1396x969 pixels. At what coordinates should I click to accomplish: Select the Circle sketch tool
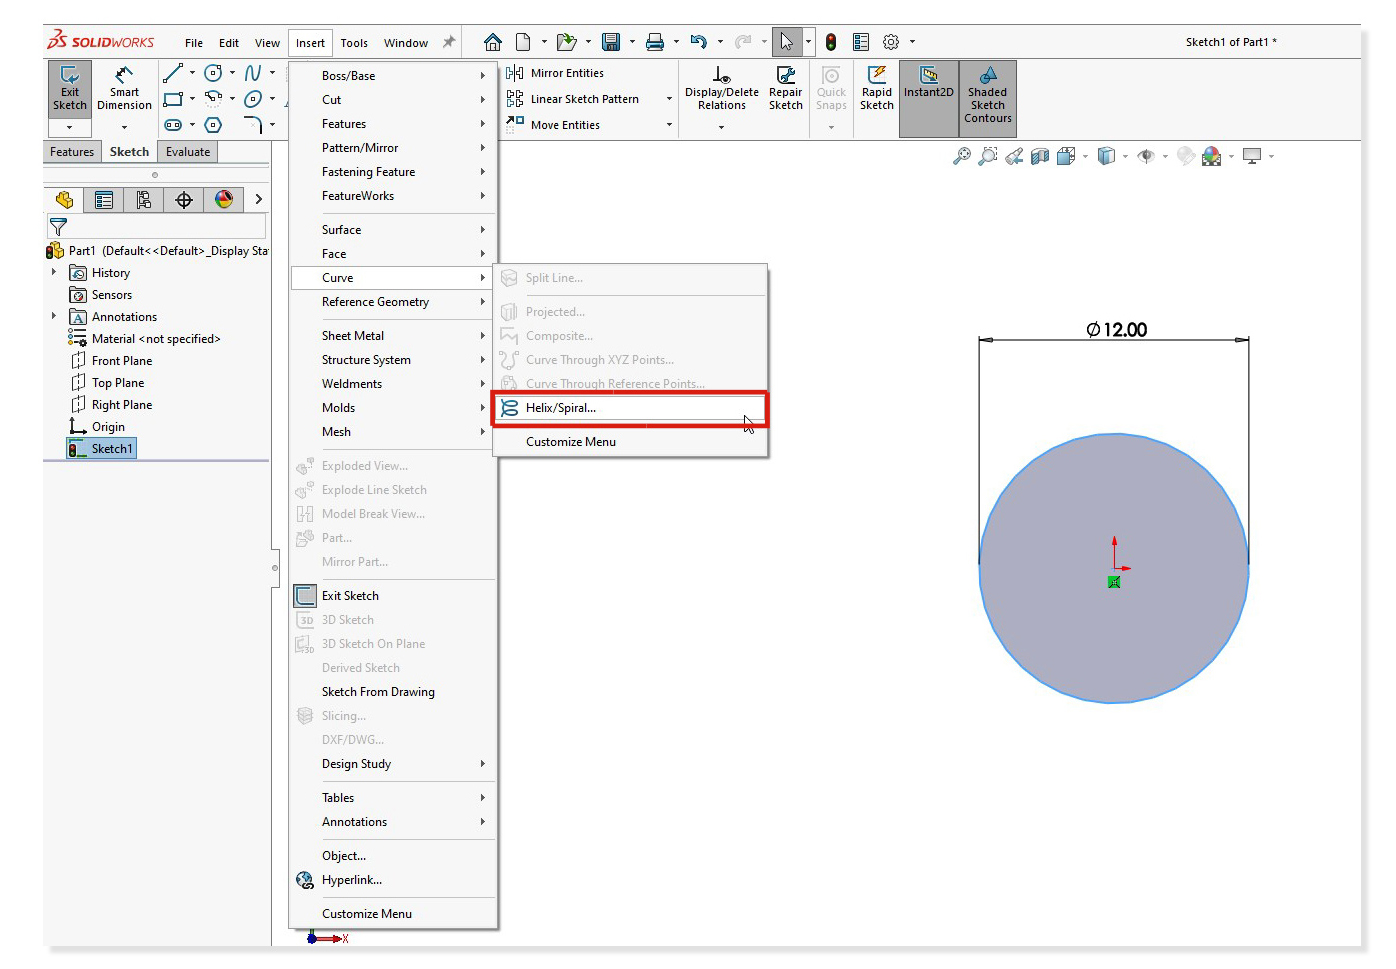click(x=213, y=73)
